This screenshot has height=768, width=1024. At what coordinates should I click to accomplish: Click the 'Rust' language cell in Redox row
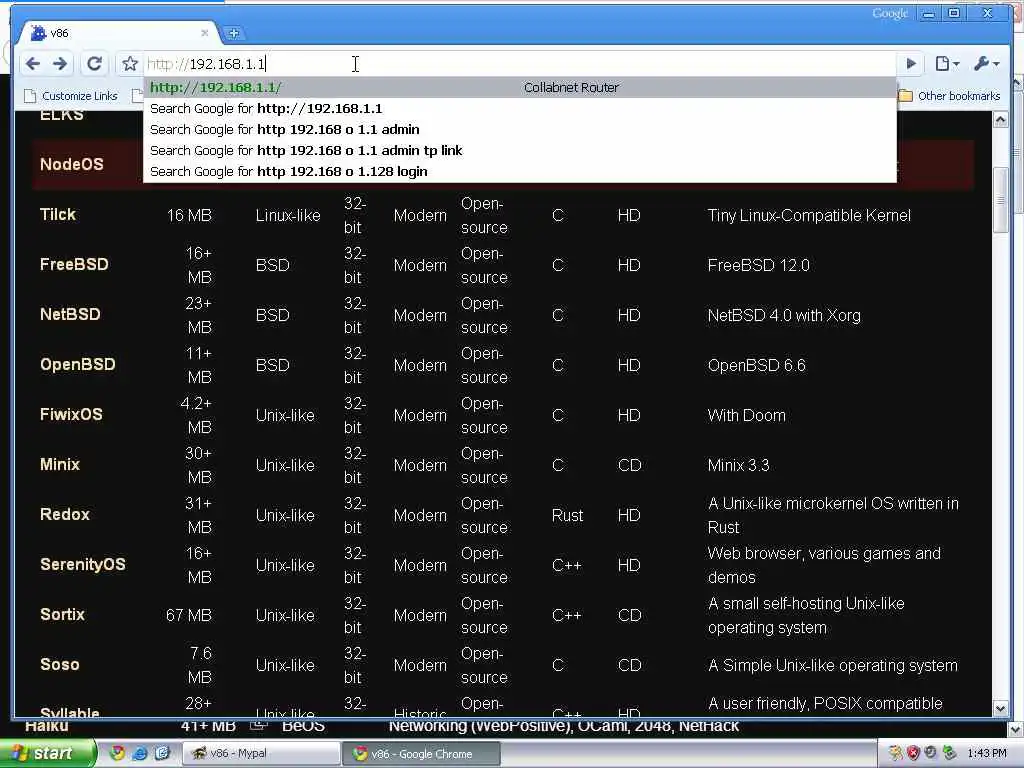[x=567, y=515]
